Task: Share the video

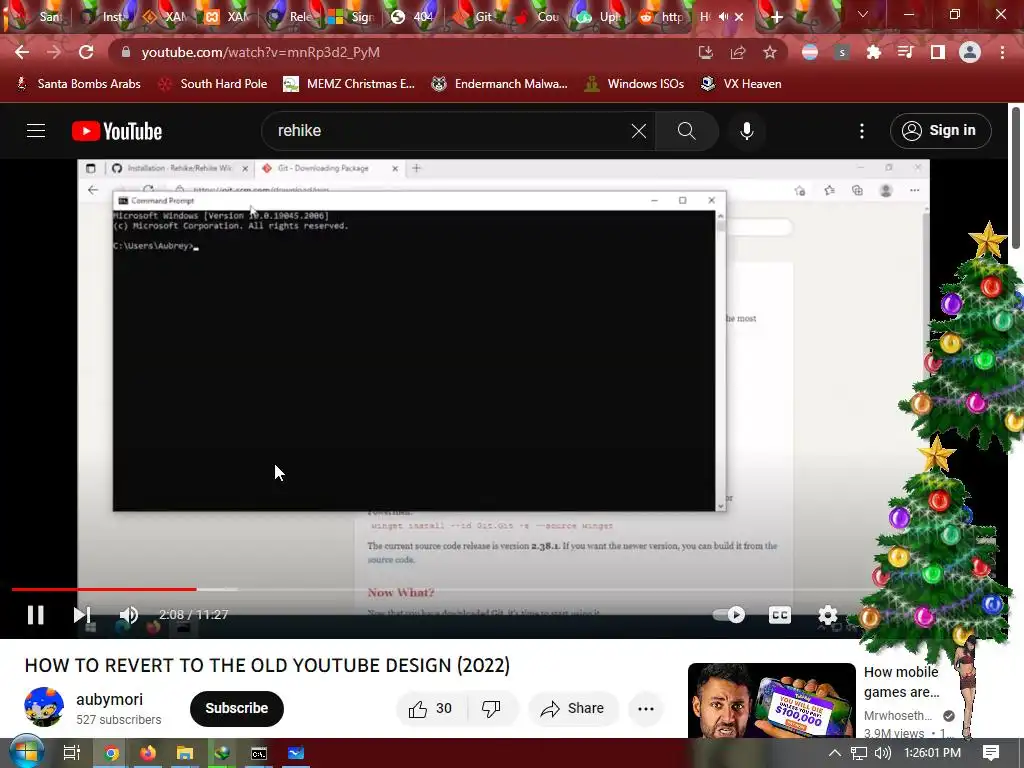Action: click(x=572, y=709)
